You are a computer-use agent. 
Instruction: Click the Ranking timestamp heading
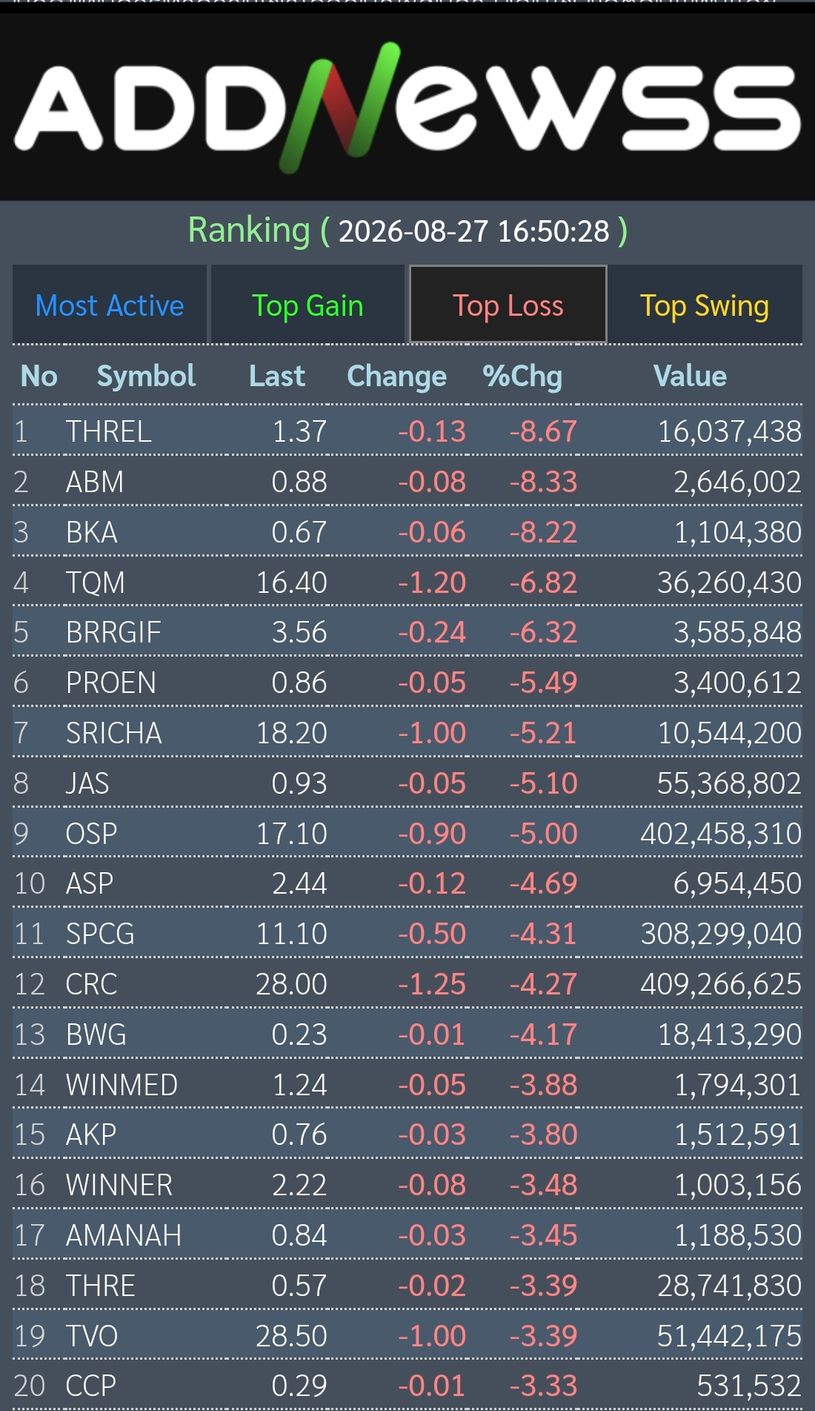click(x=408, y=231)
